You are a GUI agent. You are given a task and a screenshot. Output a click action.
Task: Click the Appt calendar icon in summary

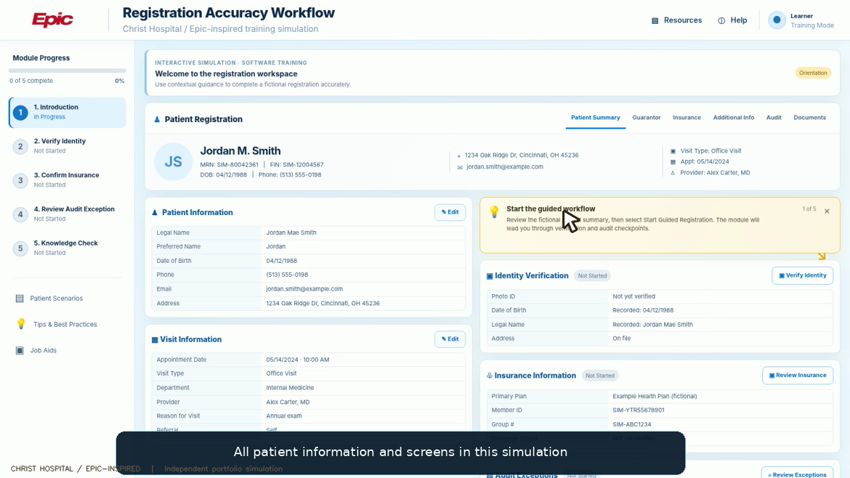[673, 162]
